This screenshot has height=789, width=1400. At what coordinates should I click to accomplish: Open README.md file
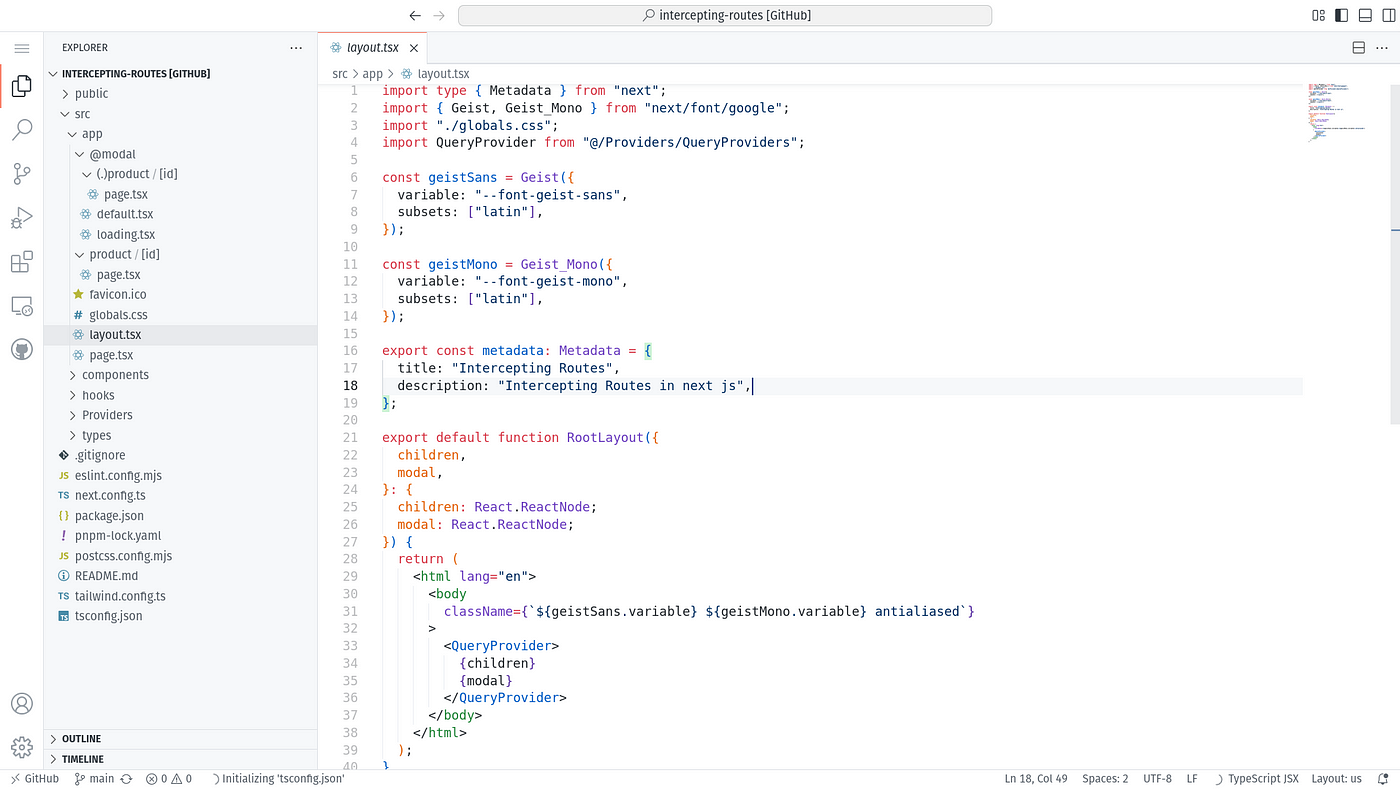pos(181,576)
